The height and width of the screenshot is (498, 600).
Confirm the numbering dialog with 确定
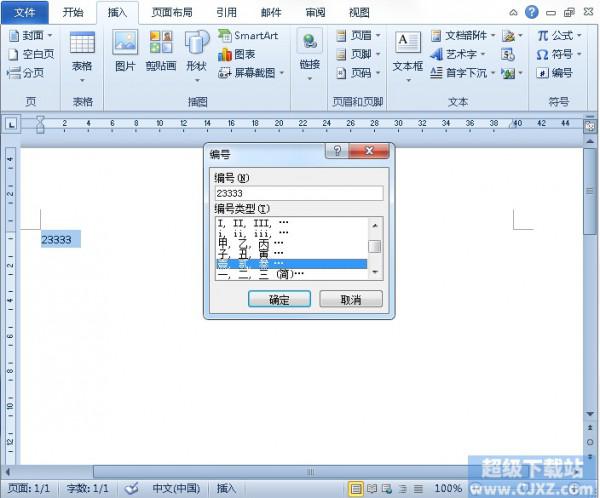point(279,299)
